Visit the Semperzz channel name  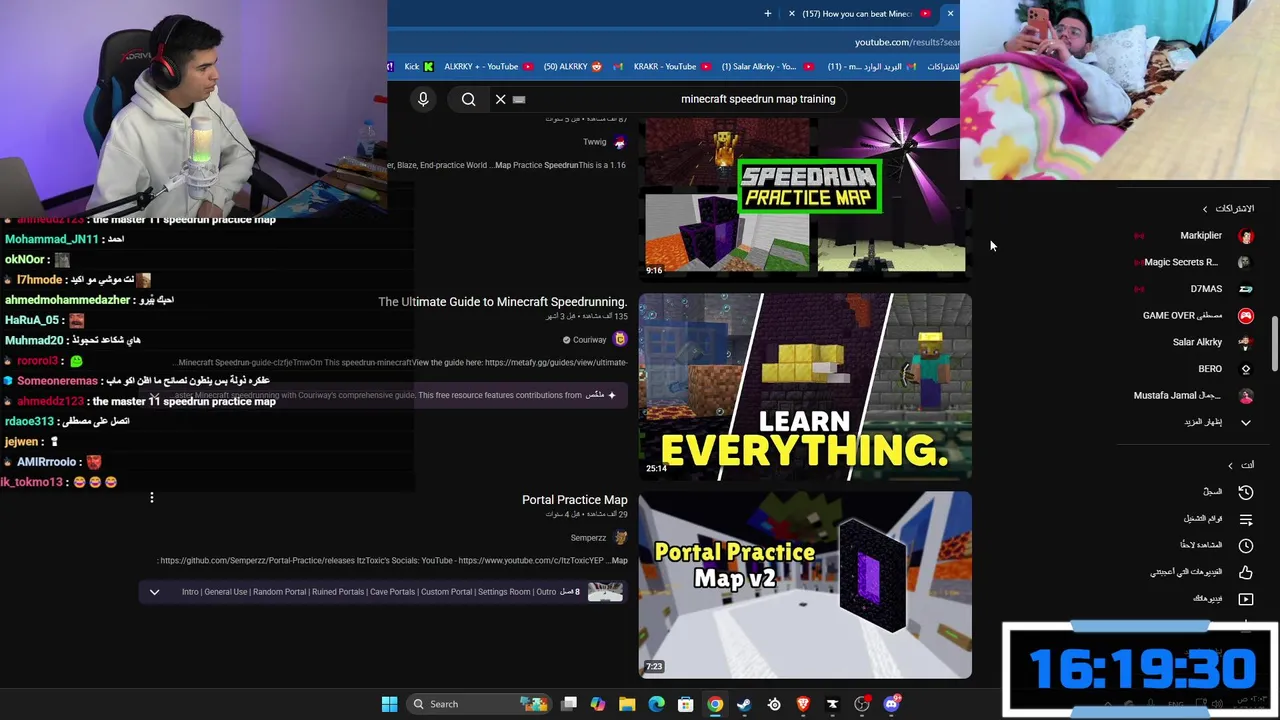coord(588,538)
